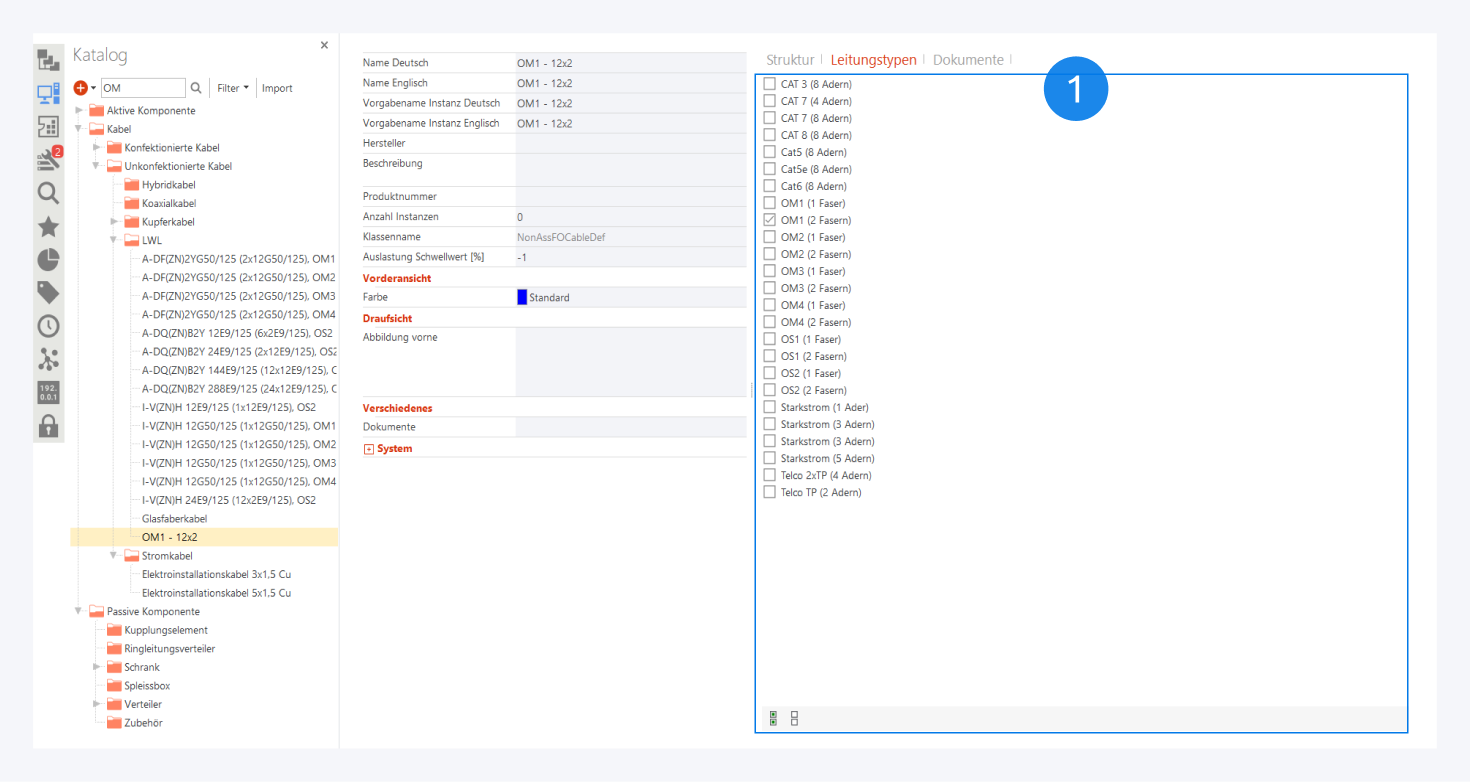The image size is (1471, 782).
Task: Click the blue Farbe color swatch
Action: pos(522,297)
